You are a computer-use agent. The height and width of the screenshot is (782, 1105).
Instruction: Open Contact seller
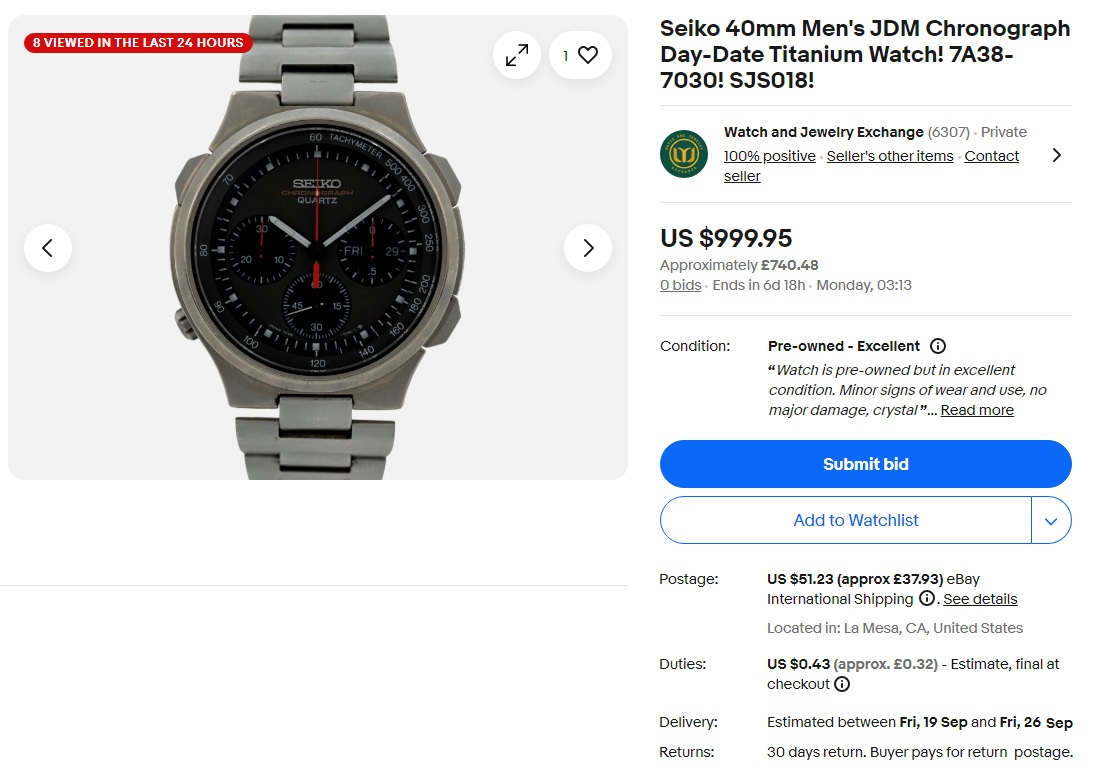coord(992,155)
